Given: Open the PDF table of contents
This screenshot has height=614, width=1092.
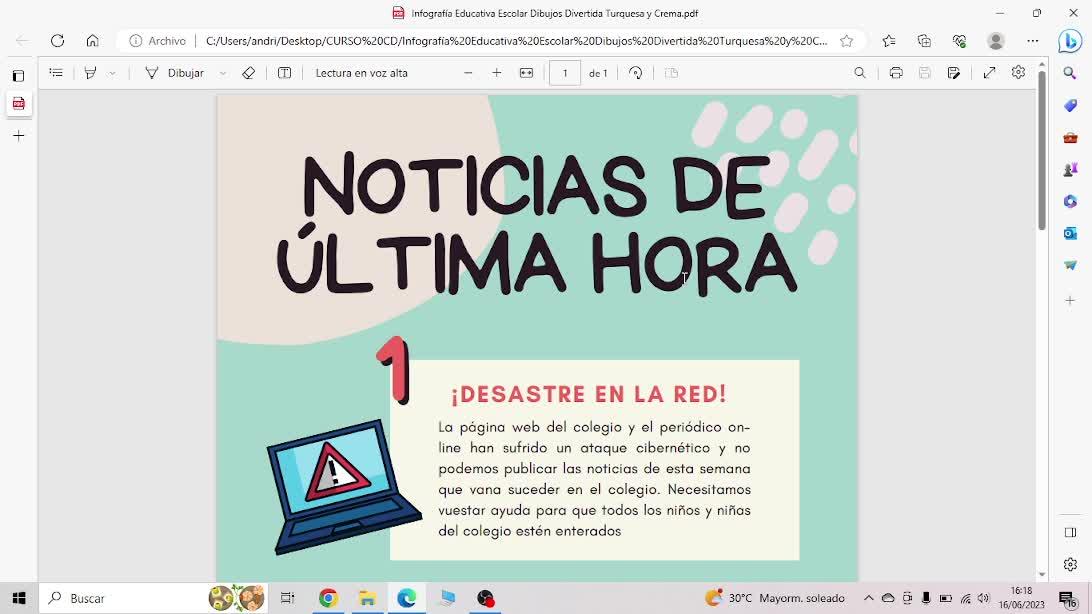Looking at the screenshot, I should [x=56, y=72].
